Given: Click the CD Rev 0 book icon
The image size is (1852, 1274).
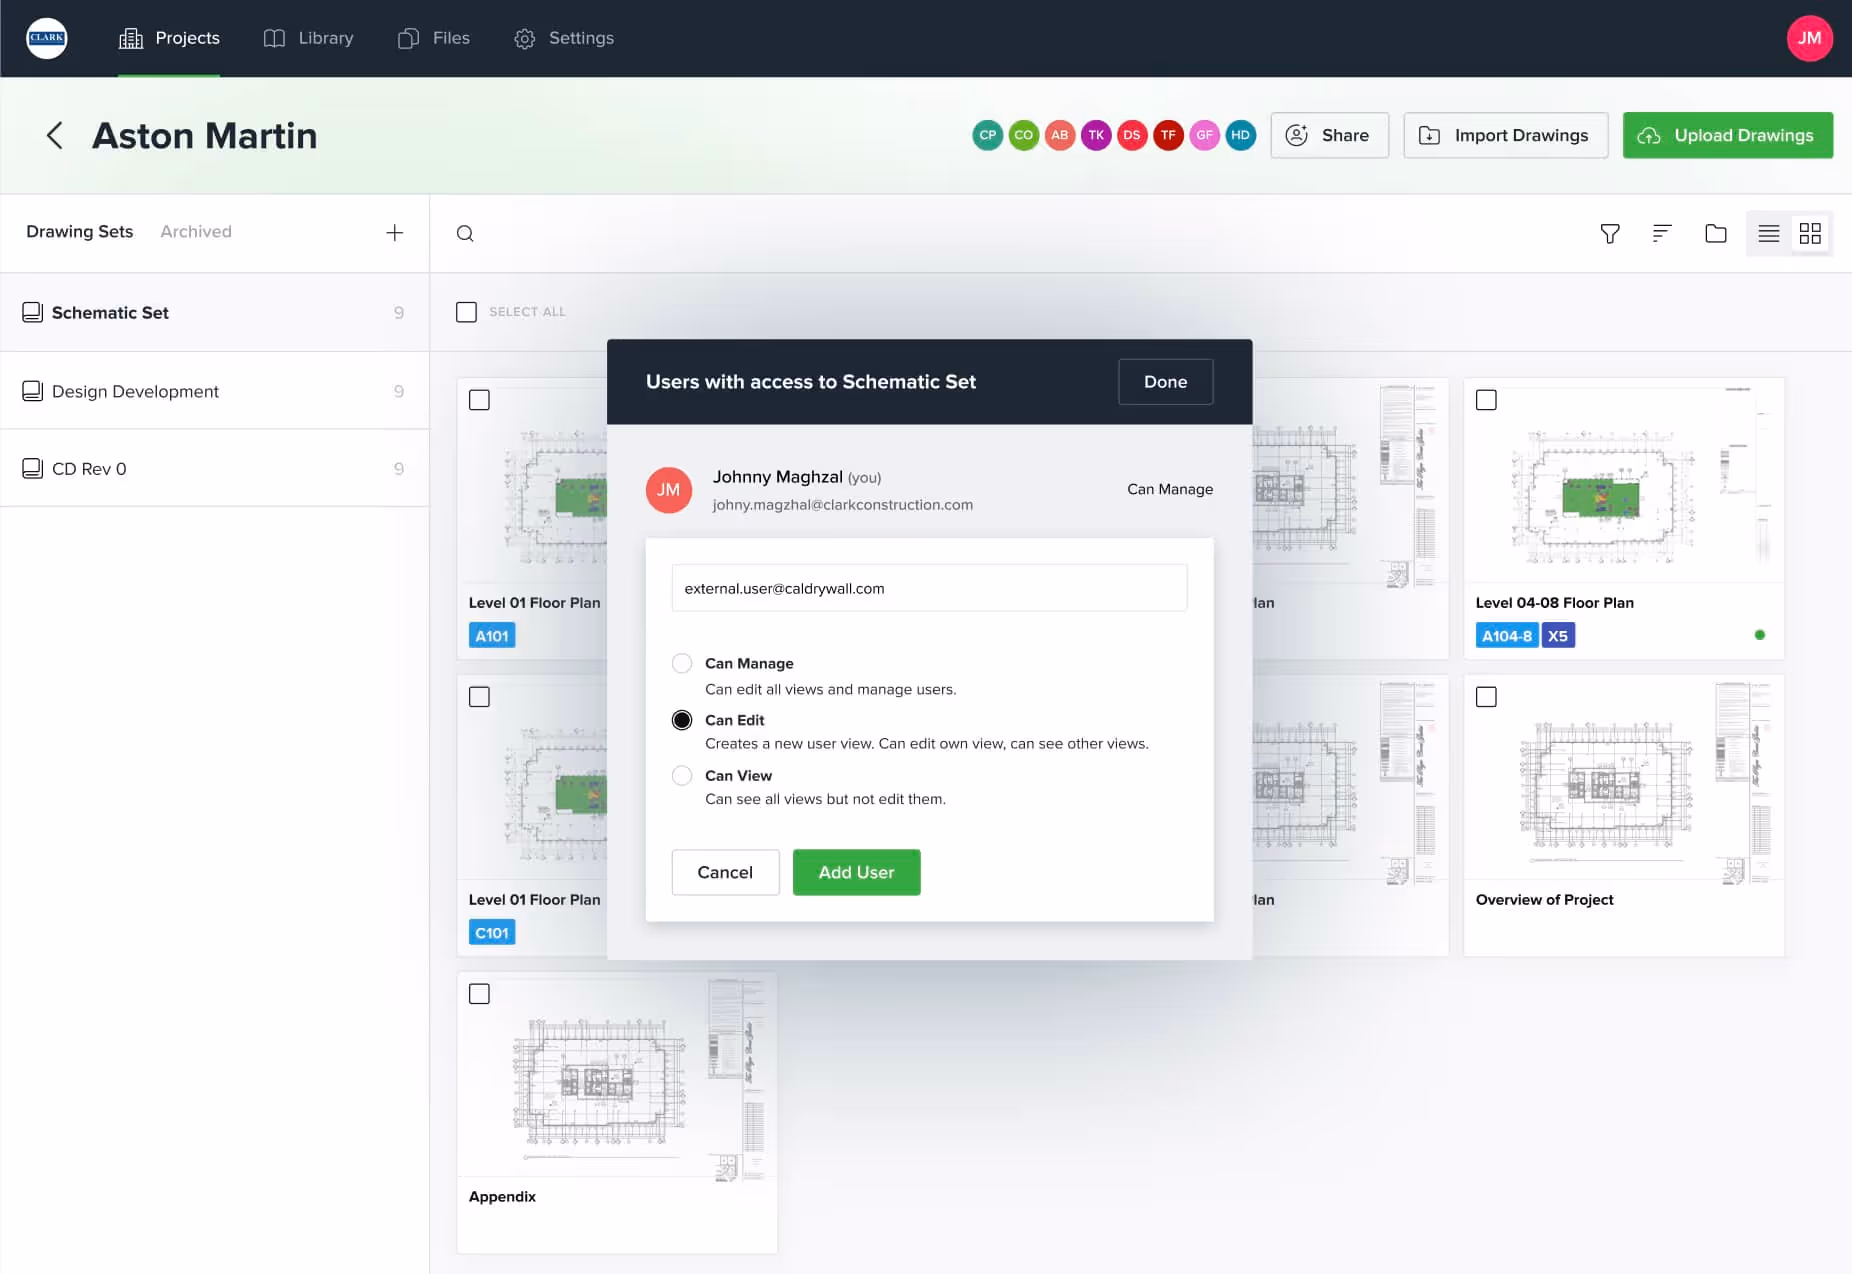Looking at the screenshot, I should click(x=33, y=468).
